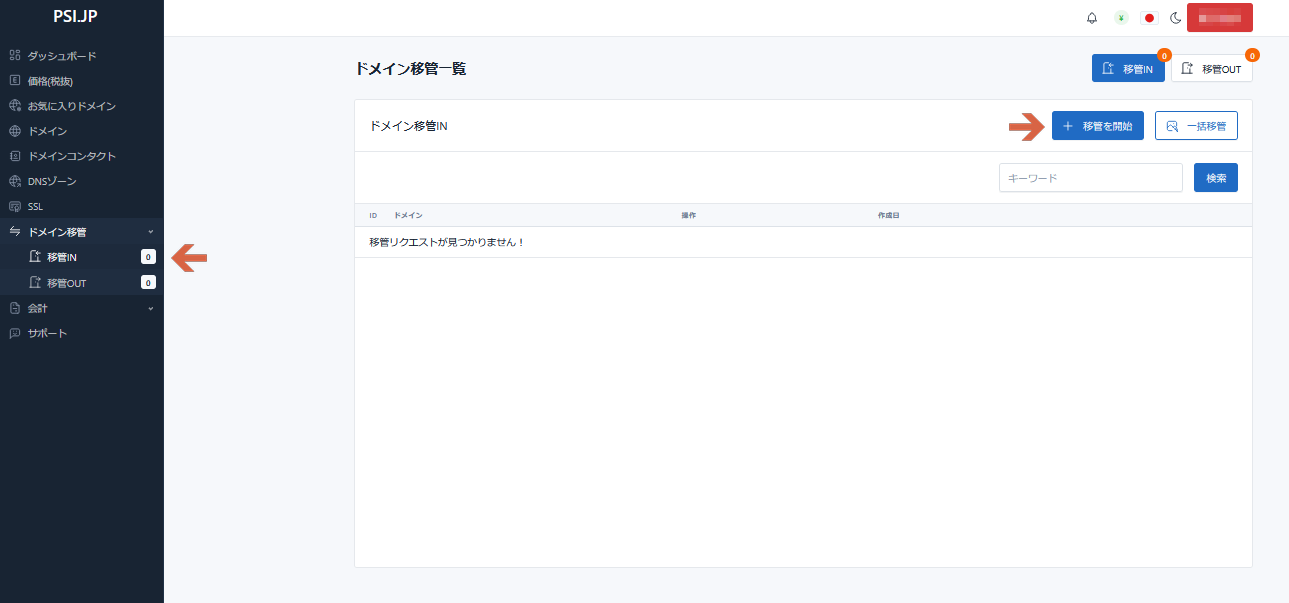Click the キーワード search input field
This screenshot has width=1289, height=603.
tap(1090, 178)
